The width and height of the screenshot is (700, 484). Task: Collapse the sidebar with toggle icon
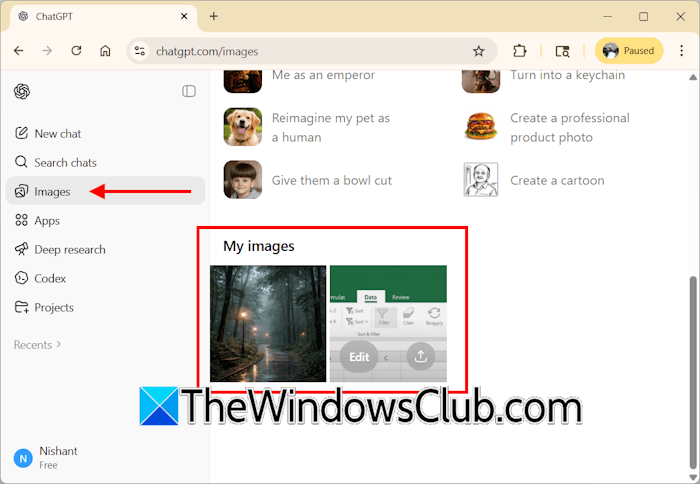pyautogui.click(x=189, y=91)
